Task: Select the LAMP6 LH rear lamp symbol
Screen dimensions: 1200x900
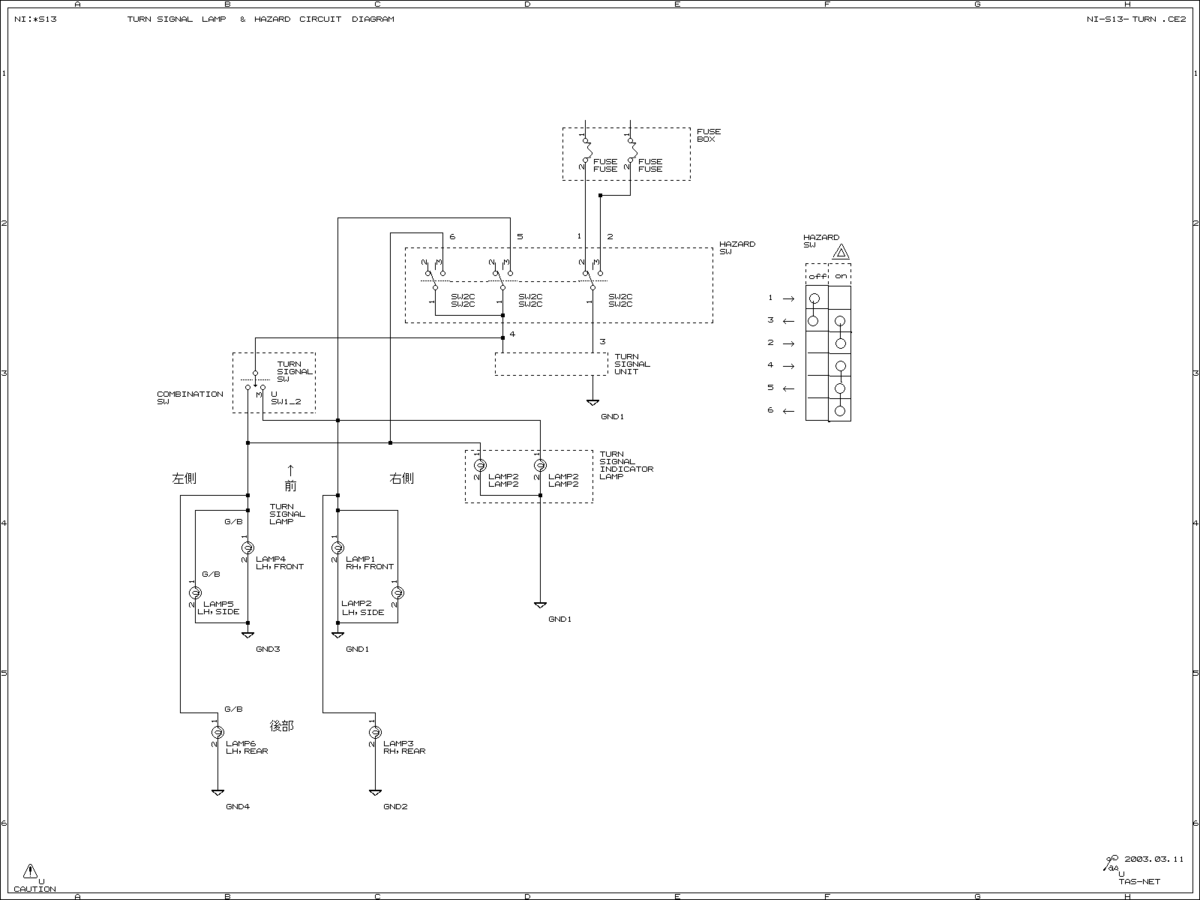Action: 217,733
